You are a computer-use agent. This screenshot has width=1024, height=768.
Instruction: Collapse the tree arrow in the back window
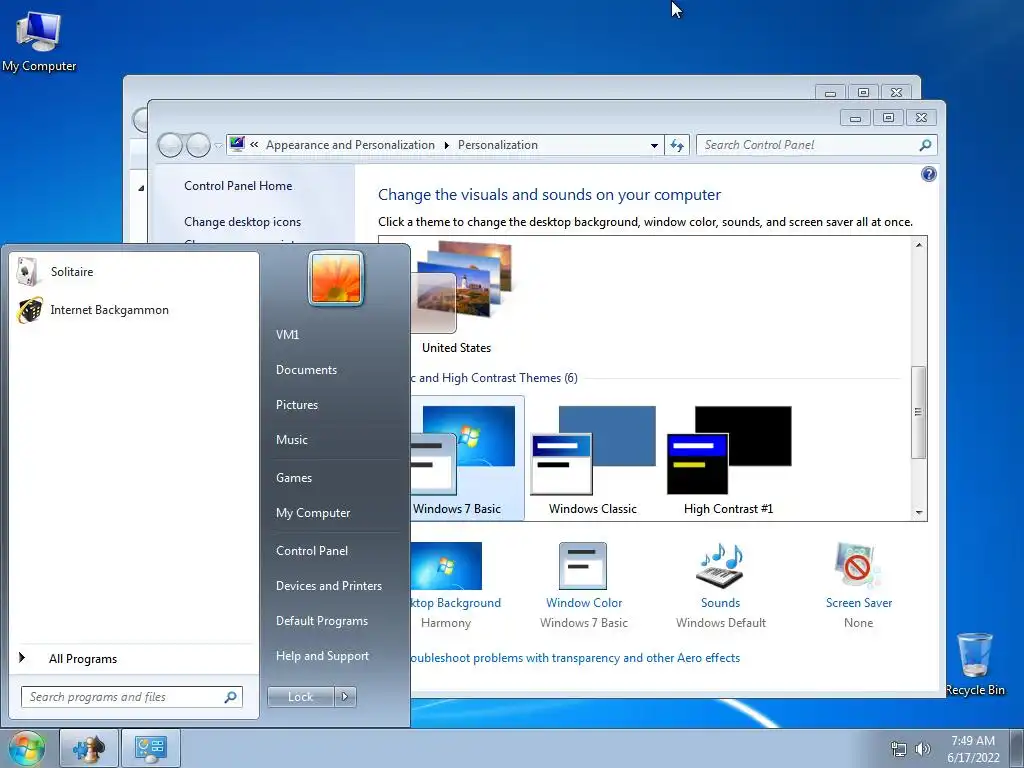coord(141,188)
